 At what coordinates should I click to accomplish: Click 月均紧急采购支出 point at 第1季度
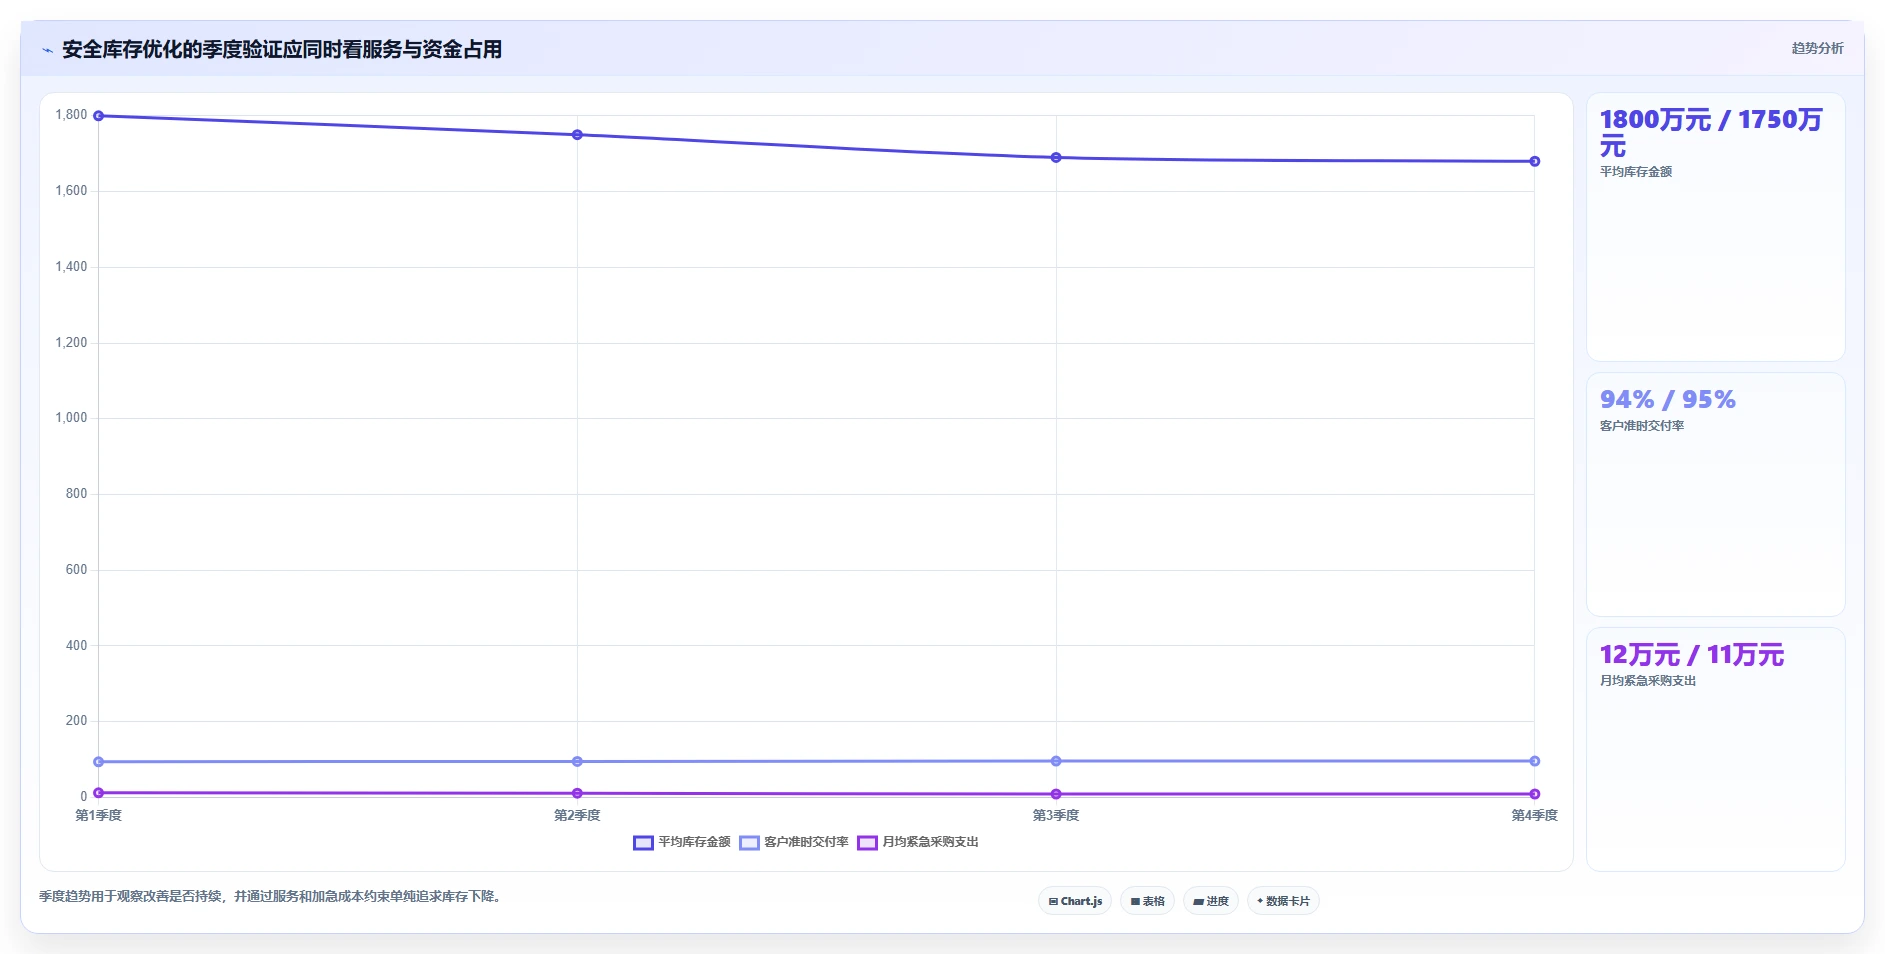[98, 793]
